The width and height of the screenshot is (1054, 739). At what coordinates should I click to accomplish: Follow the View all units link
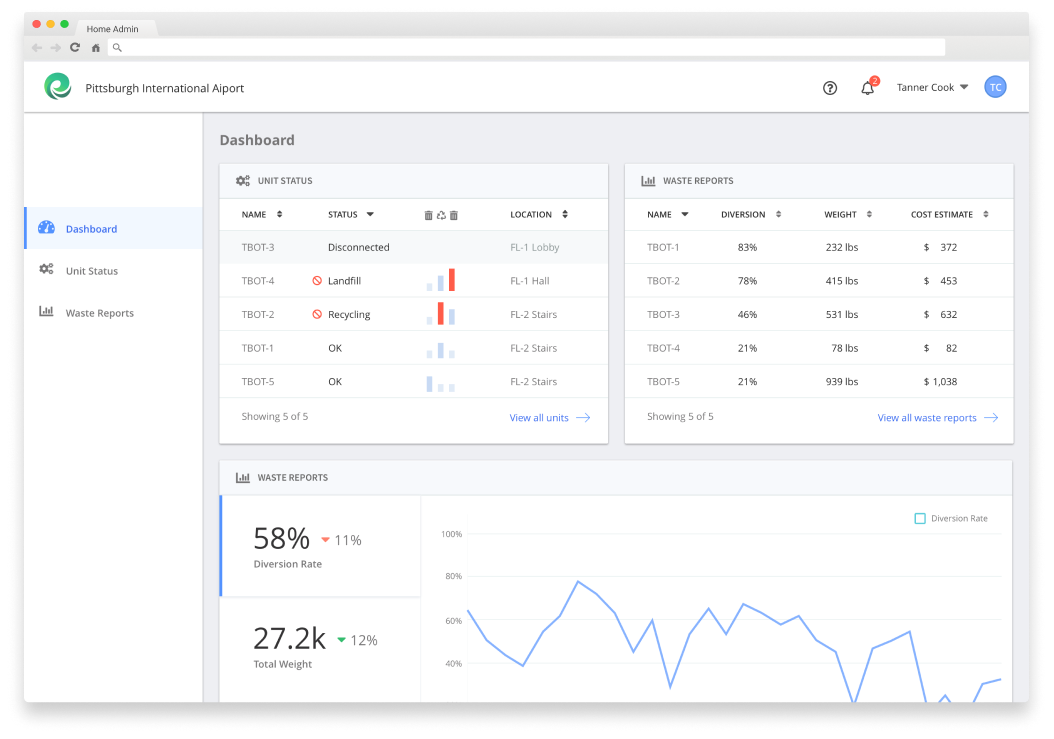click(x=539, y=418)
